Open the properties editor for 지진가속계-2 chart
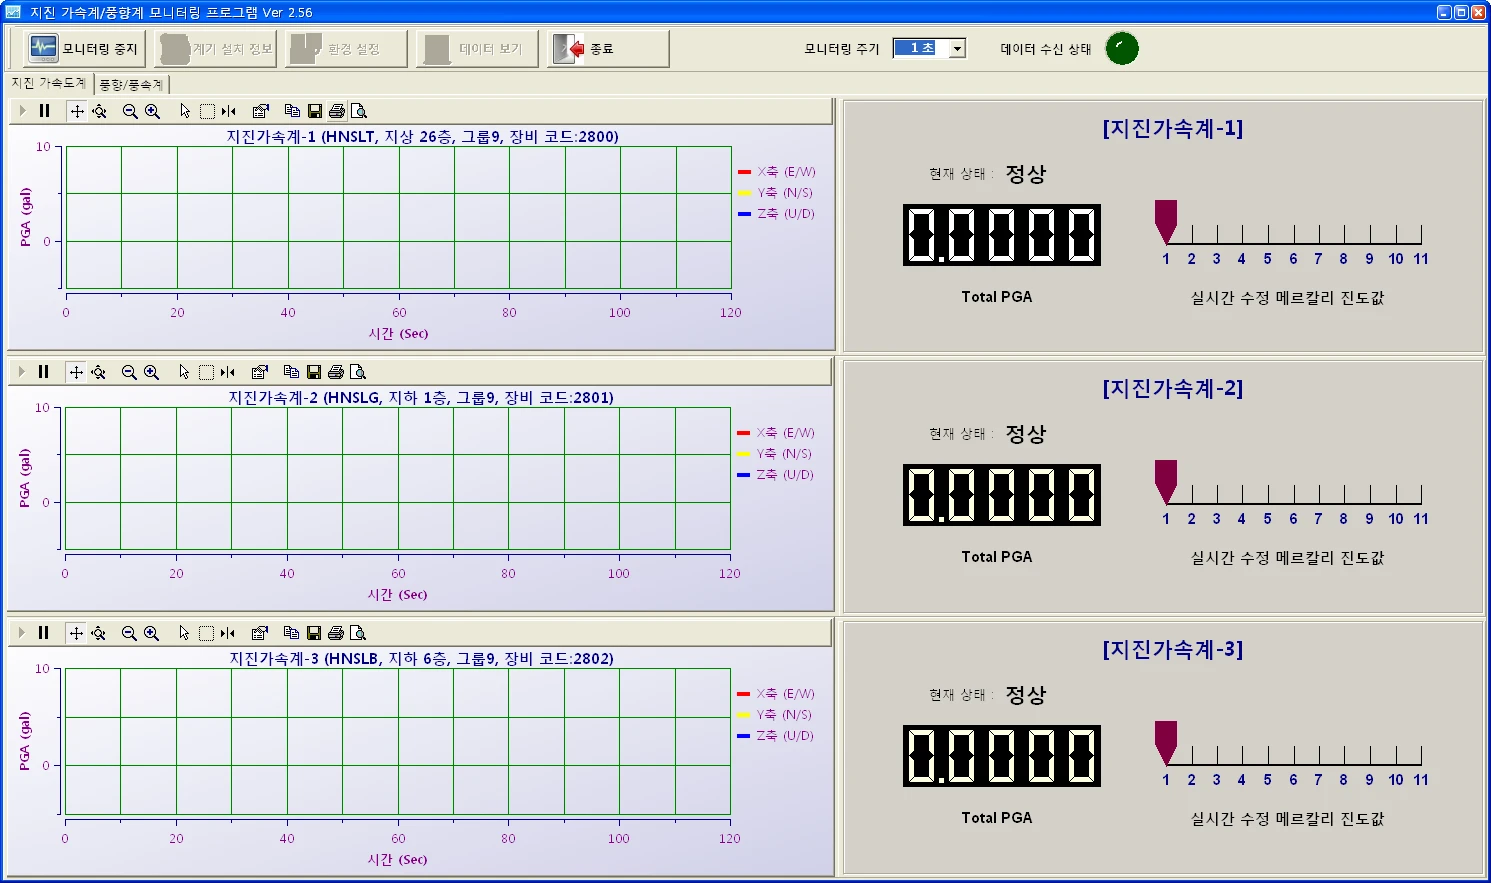1491x883 pixels. [x=260, y=372]
